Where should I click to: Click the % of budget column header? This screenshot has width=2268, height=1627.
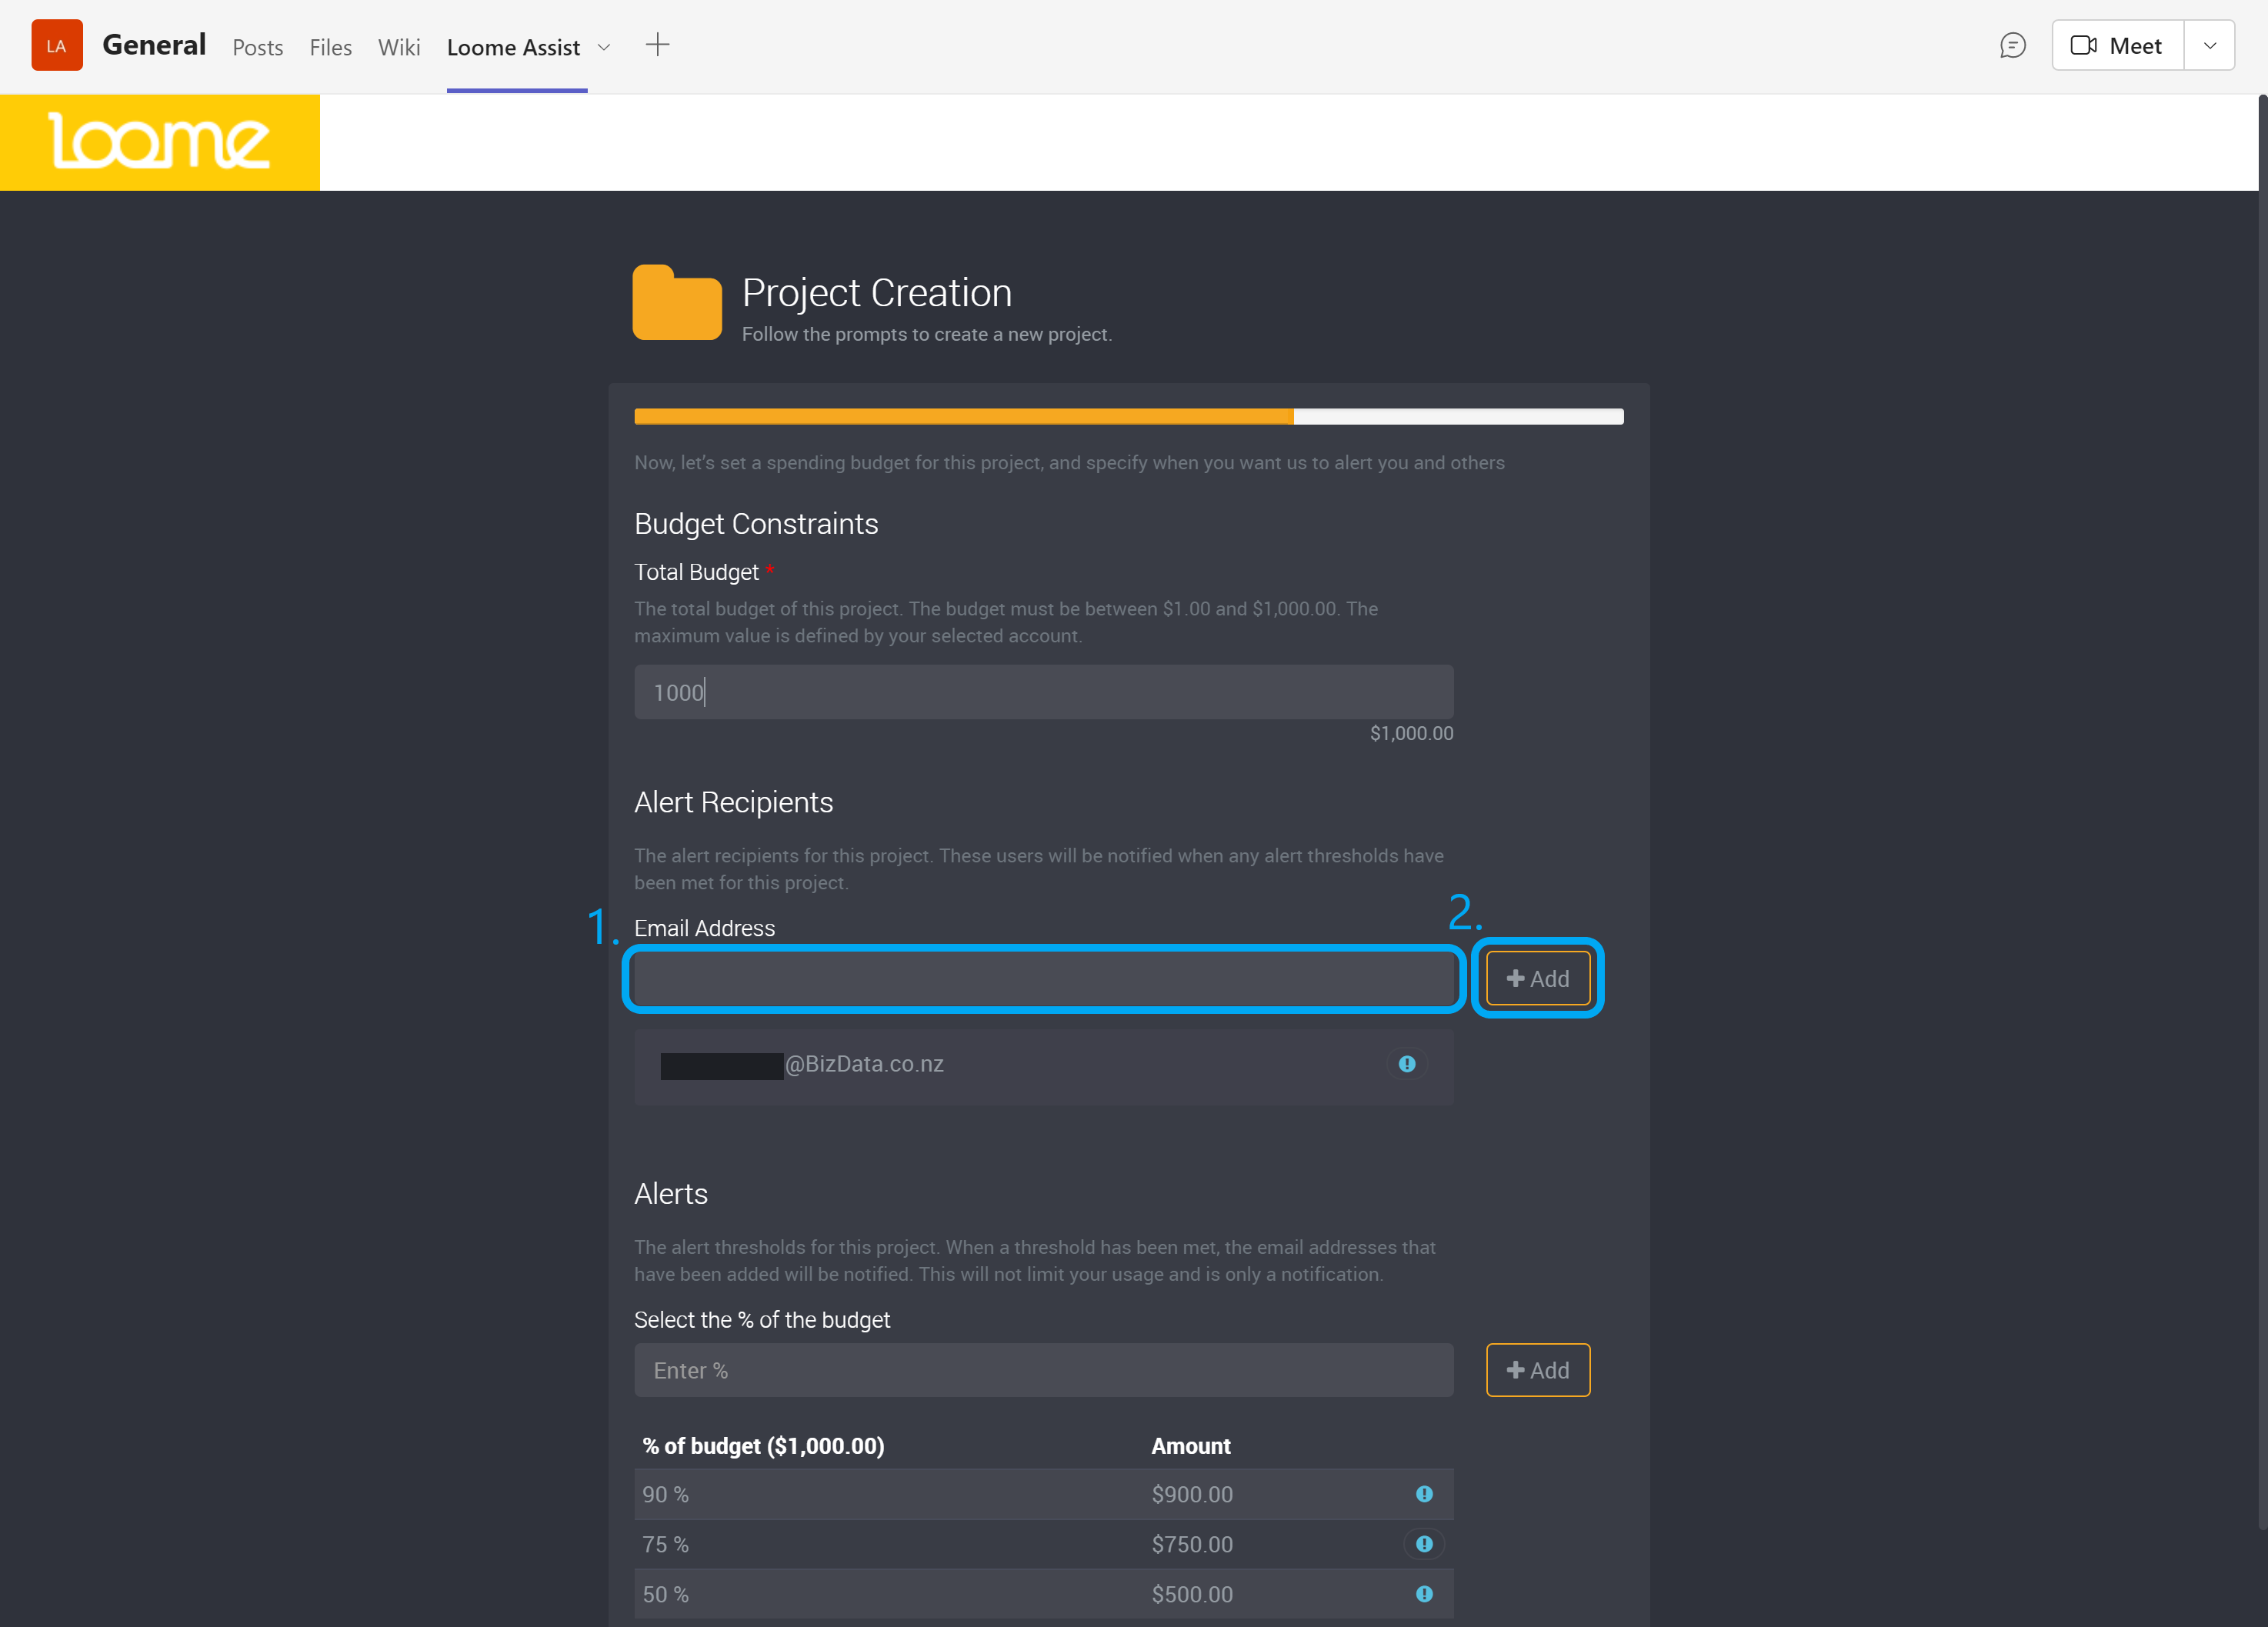click(763, 1446)
